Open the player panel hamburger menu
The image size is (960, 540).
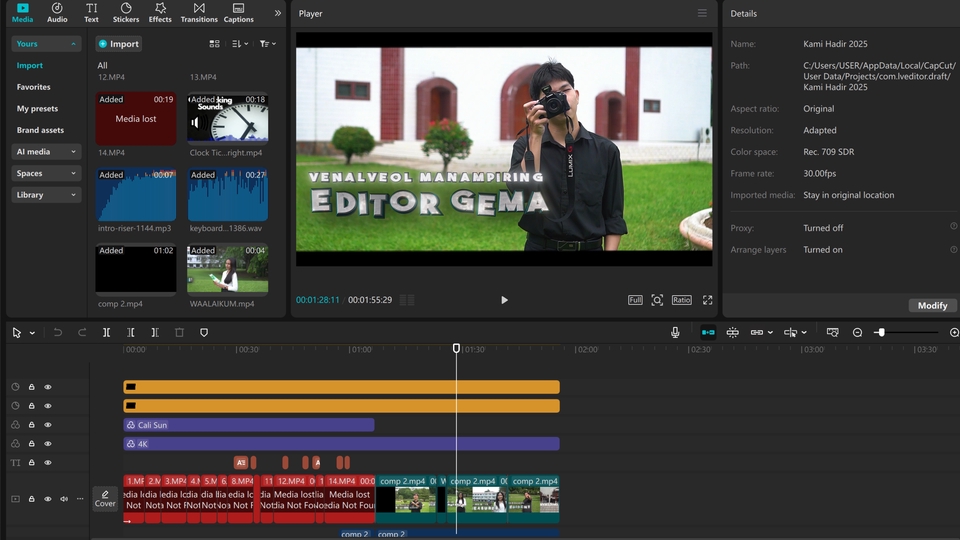pos(702,14)
